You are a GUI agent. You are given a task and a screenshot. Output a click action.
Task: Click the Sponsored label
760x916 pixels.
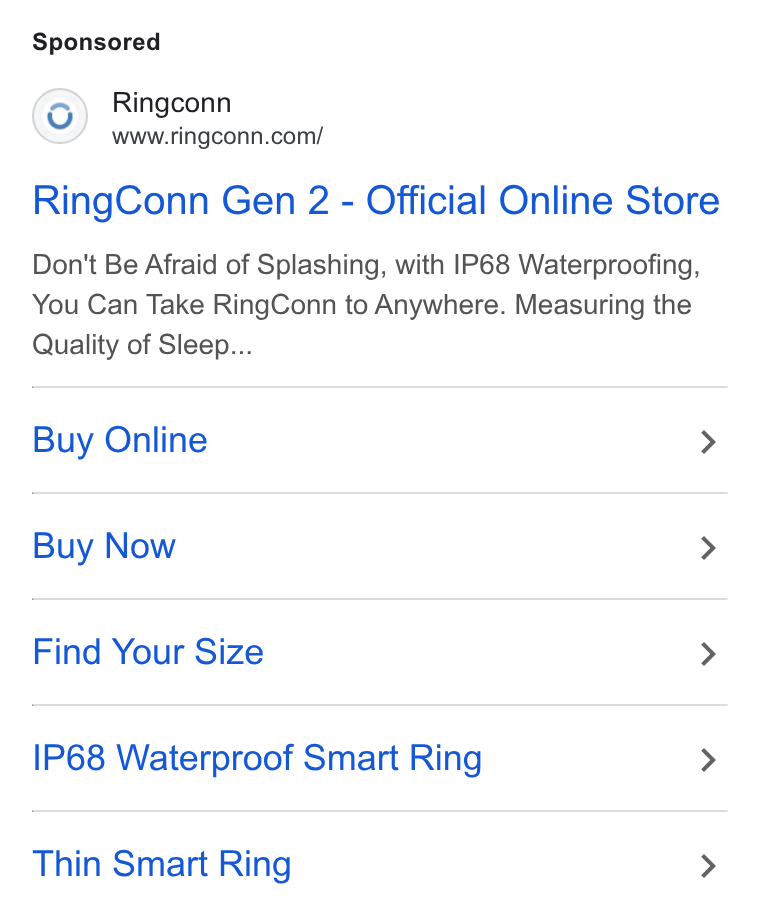(96, 42)
